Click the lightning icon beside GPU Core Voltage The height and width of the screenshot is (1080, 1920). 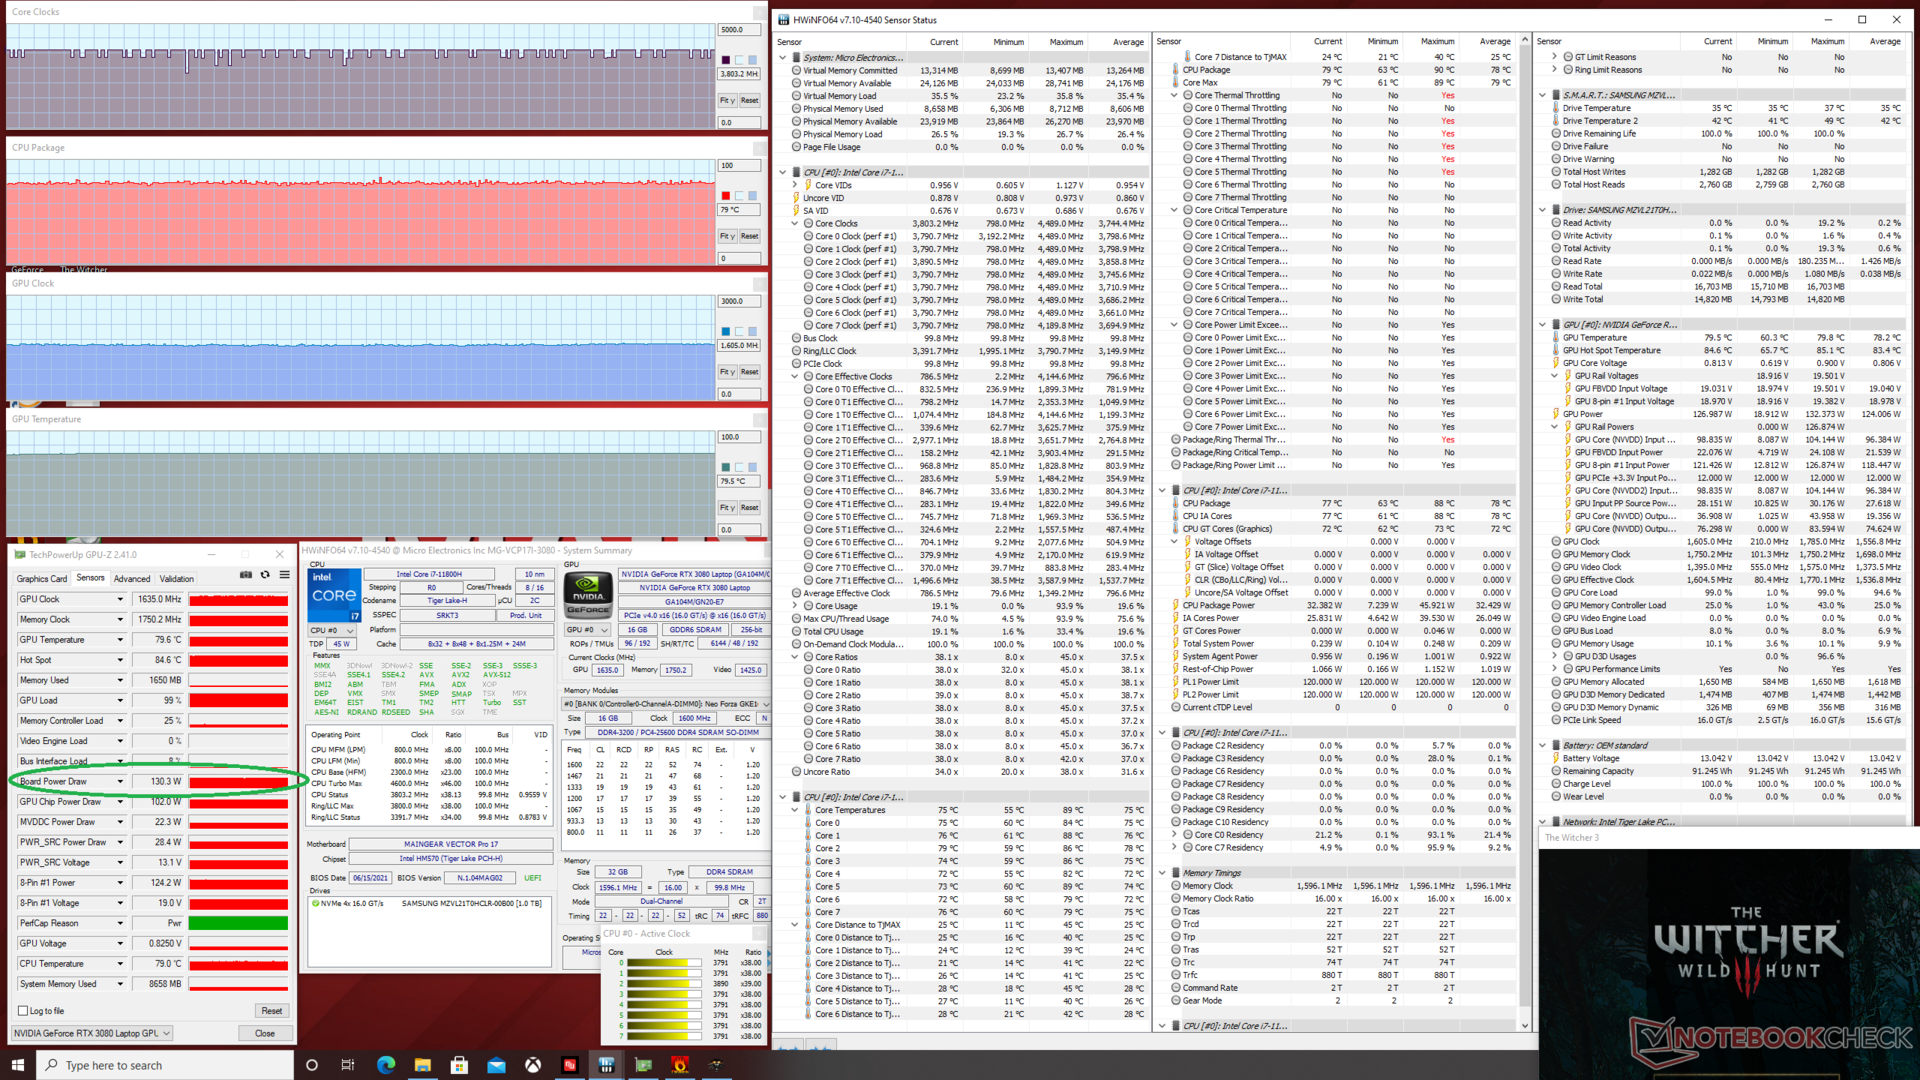(1557, 363)
